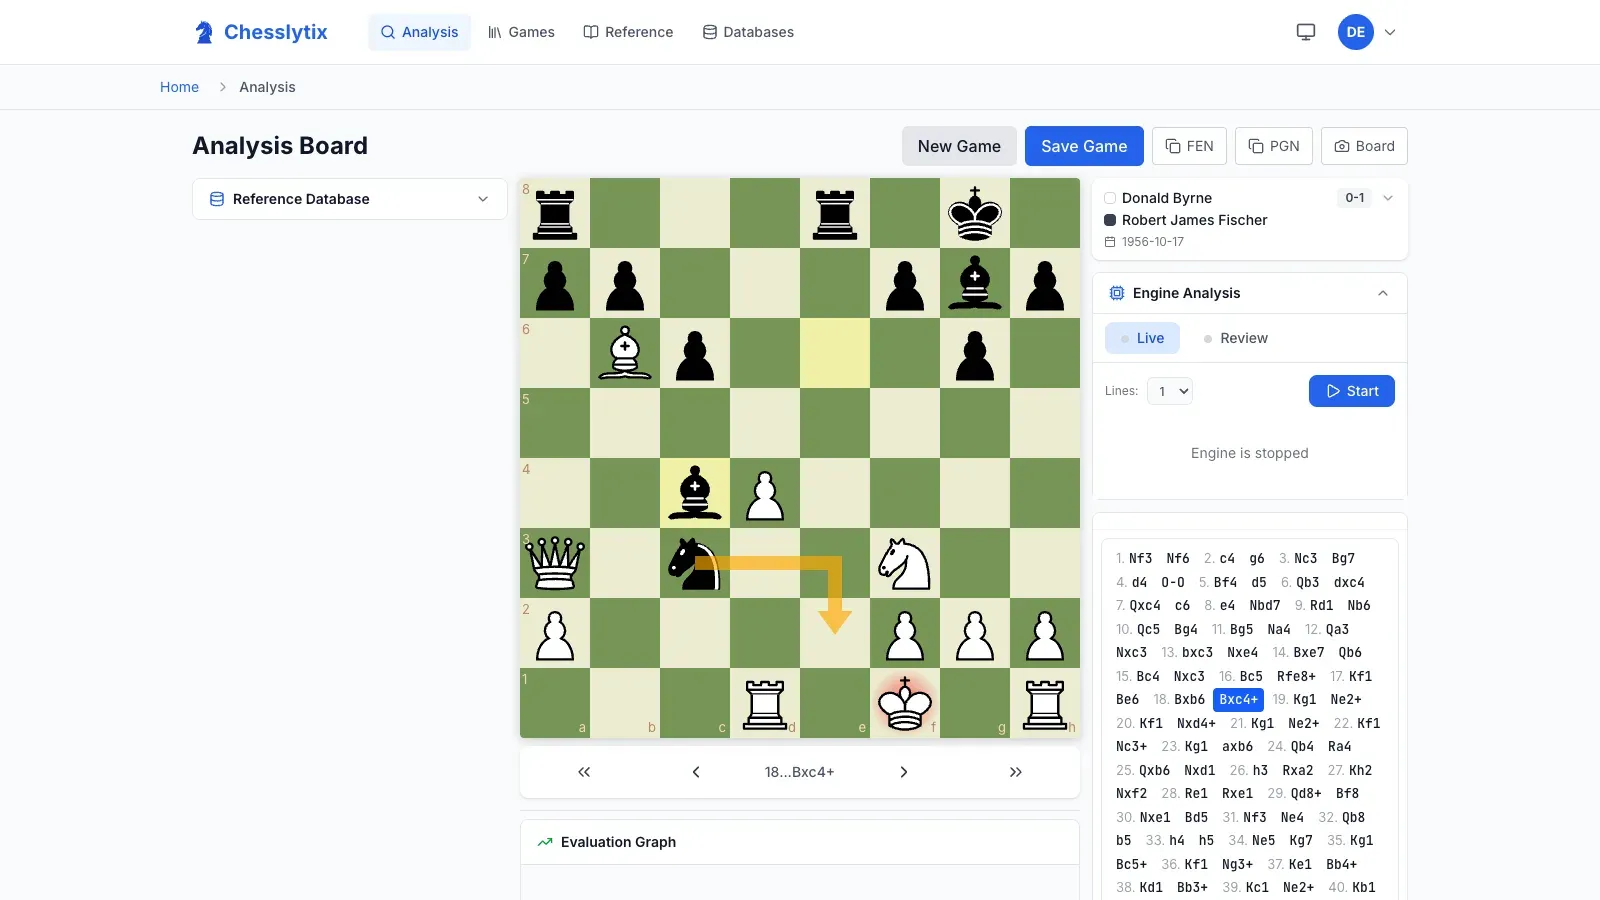Jump to move 1. Nf3
The image size is (1600, 900).
coord(1140,559)
